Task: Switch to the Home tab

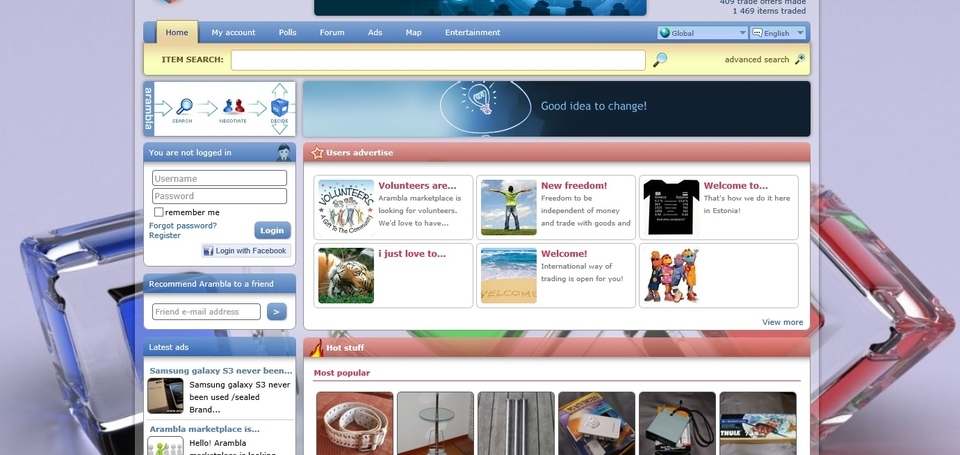Action: (x=177, y=32)
